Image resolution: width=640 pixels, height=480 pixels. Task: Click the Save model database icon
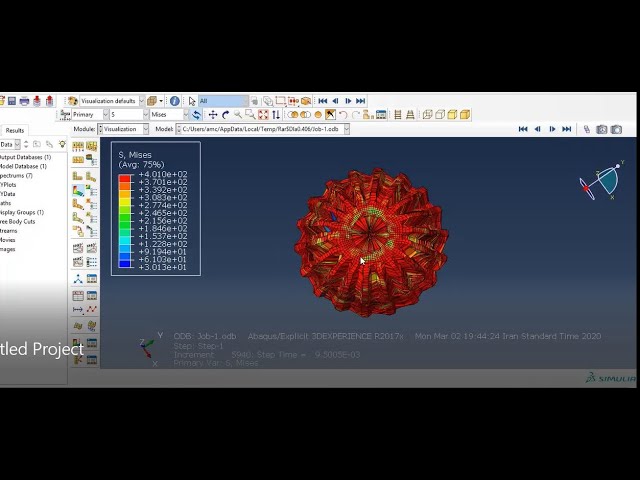coord(12,101)
